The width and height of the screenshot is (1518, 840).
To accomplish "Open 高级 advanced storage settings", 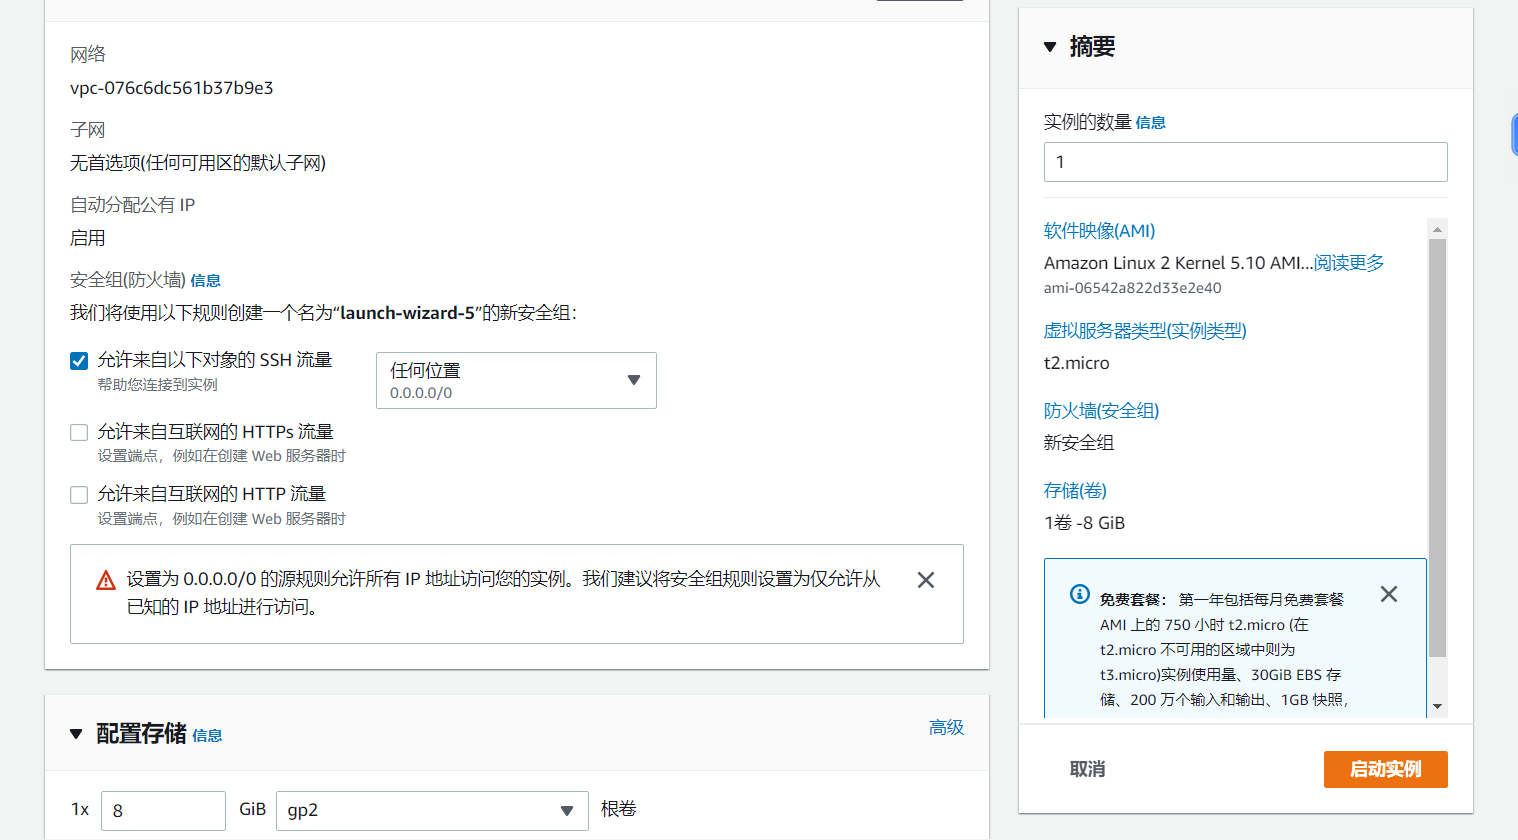I will pos(946,727).
